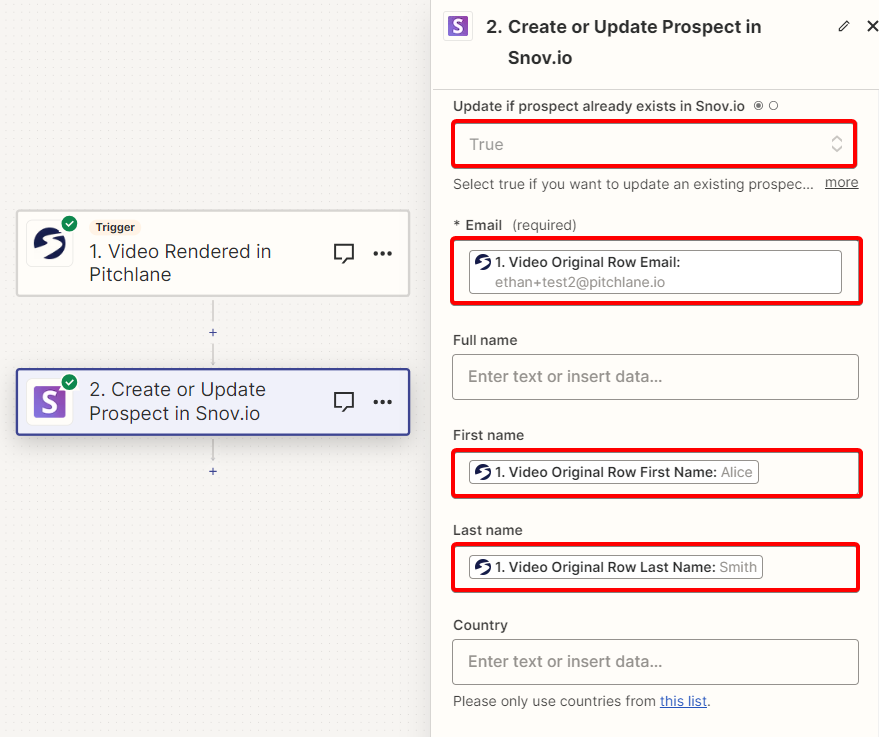Screen dimensions: 879x737
Task: Select the second radio option beside Update if prospect exists
Action: [774, 105]
